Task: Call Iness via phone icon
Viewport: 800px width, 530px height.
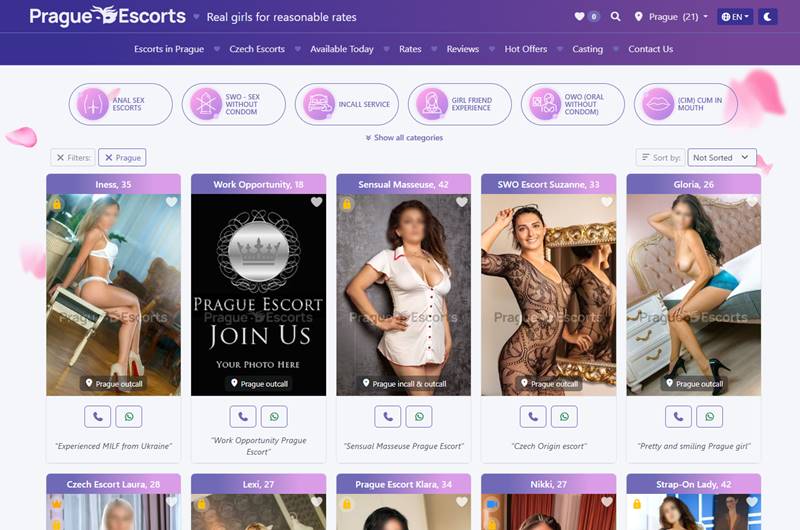Action: [97, 417]
